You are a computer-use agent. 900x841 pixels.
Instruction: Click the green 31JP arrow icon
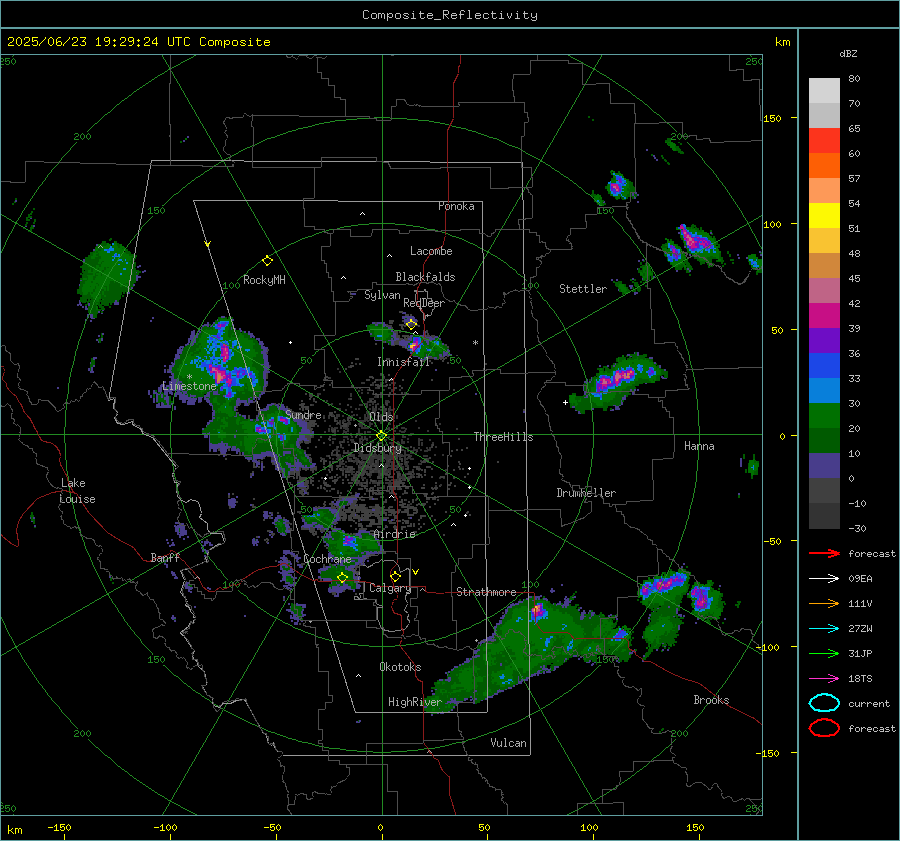point(824,653)
